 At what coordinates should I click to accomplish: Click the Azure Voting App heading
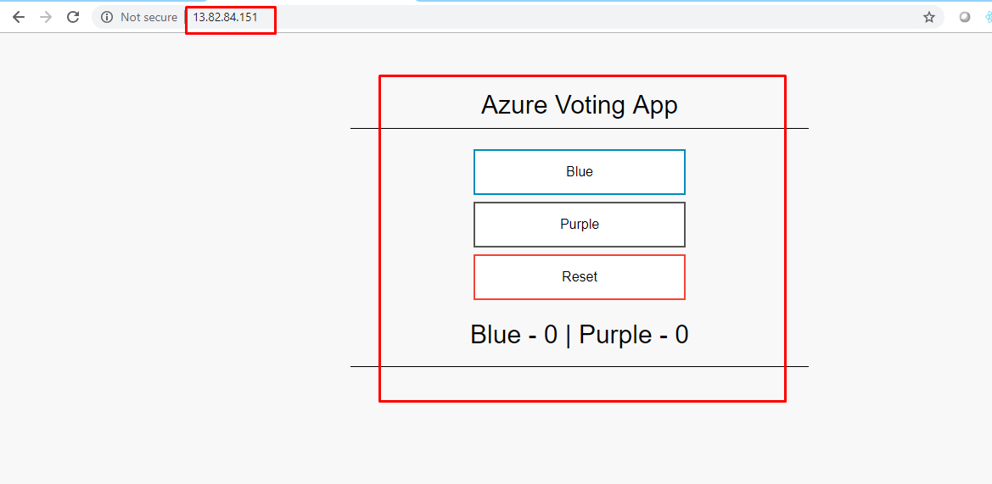(x=580, y=105)
